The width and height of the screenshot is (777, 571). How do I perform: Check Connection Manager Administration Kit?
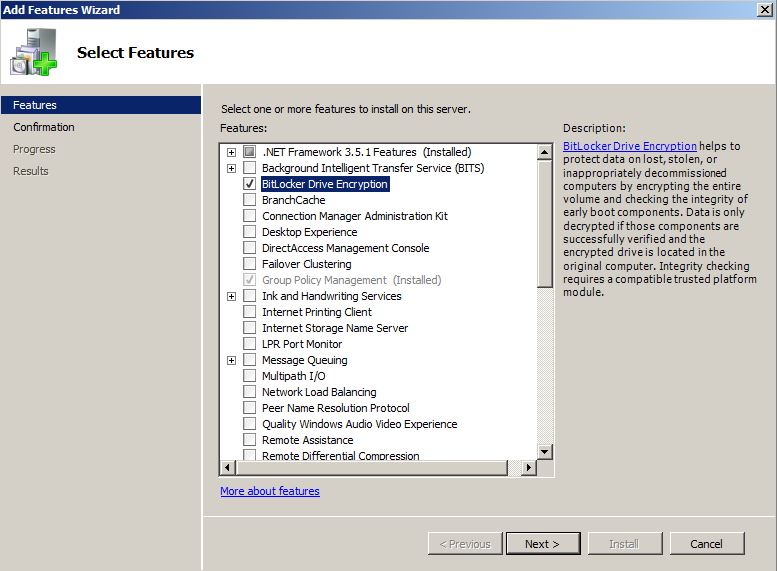coord(250,216)
